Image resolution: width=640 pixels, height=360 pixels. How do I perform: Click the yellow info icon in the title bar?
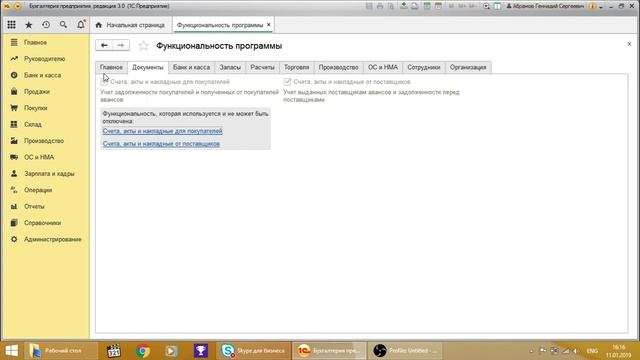[x=593, y=6]
